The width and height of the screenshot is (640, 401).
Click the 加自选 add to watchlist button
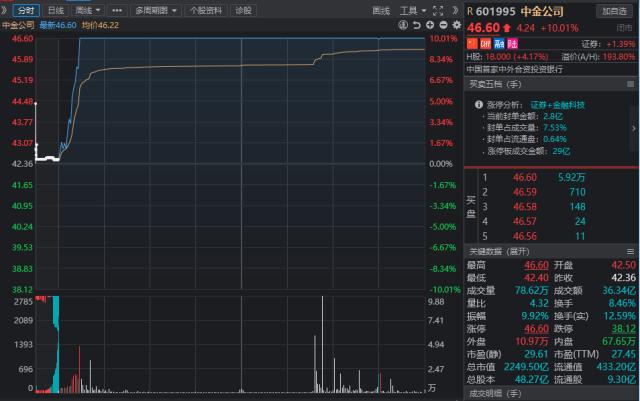(x=615, y=11)
